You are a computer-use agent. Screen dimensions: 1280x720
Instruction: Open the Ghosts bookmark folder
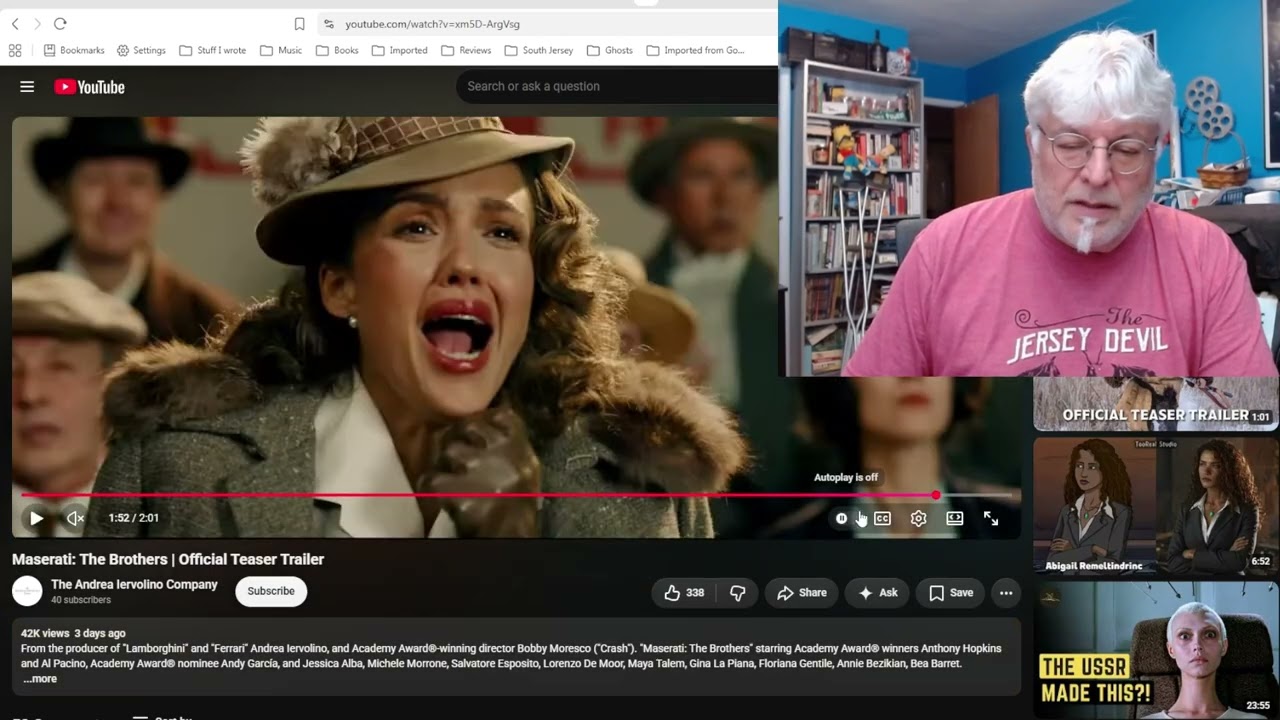610,50
